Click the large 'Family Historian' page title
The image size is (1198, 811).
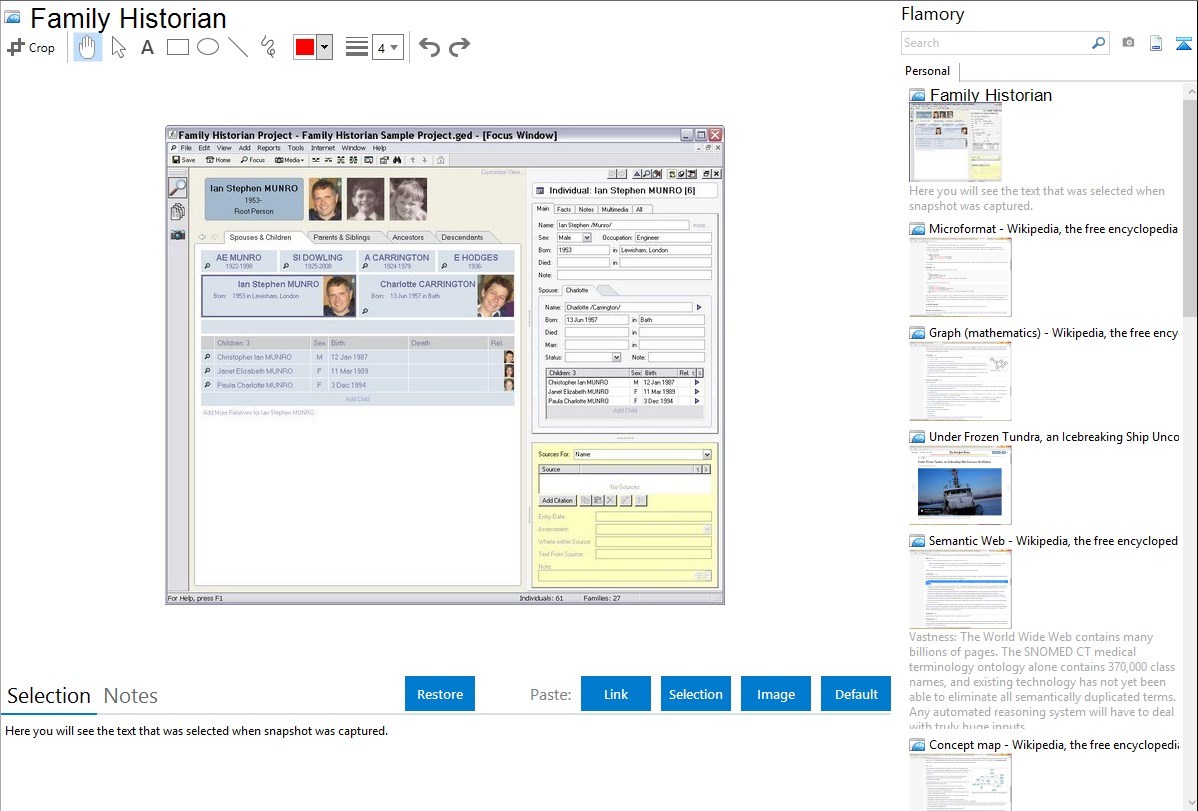[128, 18]
